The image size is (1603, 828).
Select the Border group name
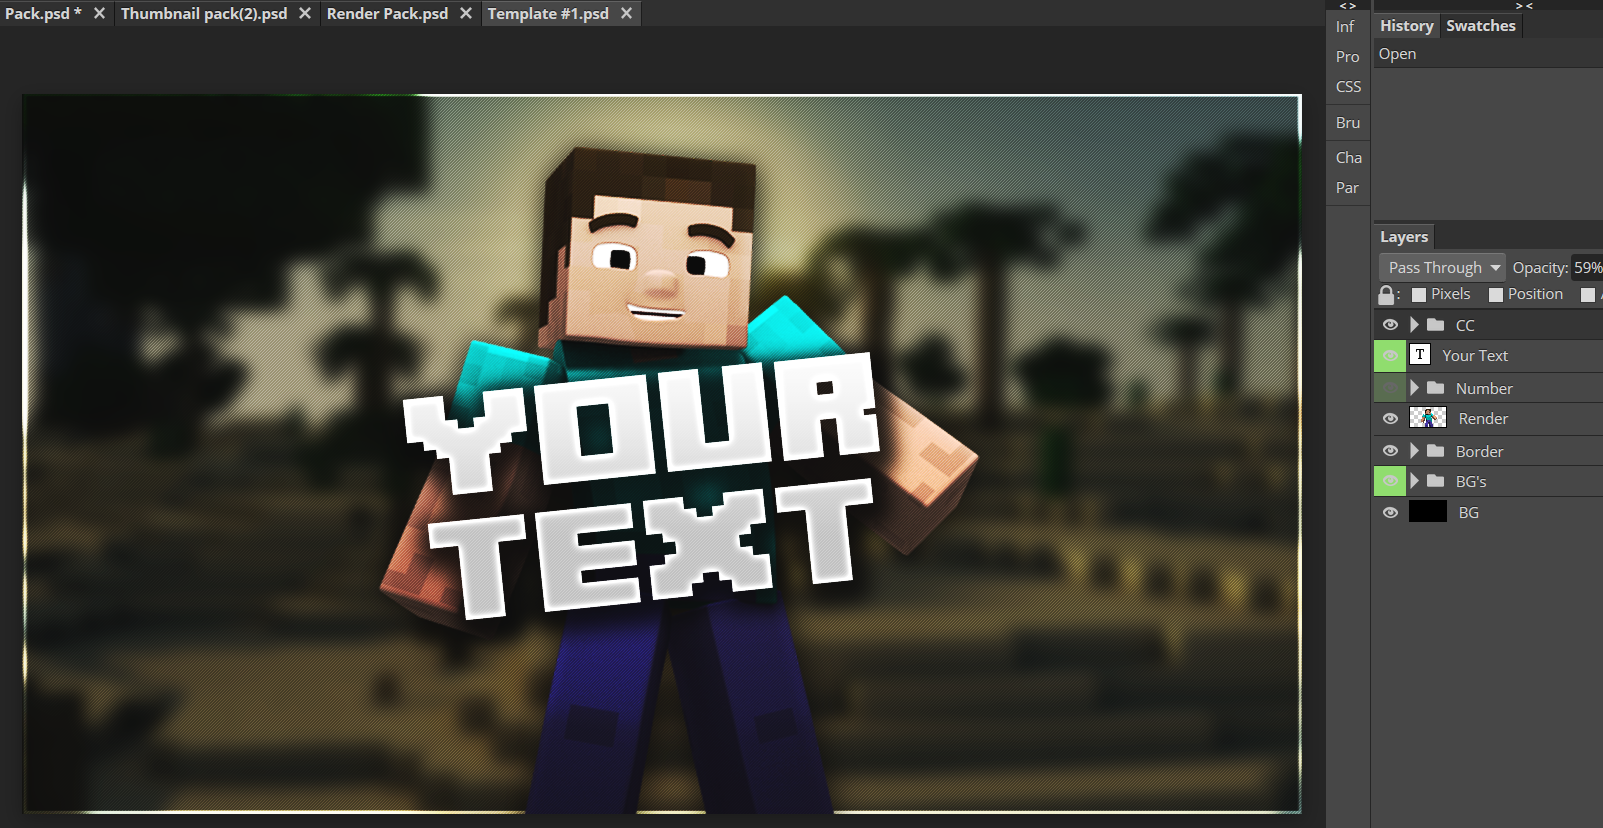[1479, 452]
